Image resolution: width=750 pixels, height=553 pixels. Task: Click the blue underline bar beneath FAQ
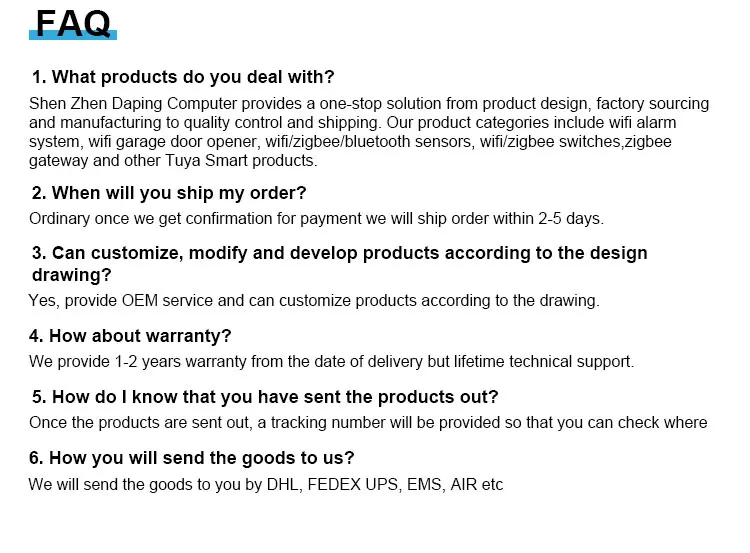coord(72,36)
